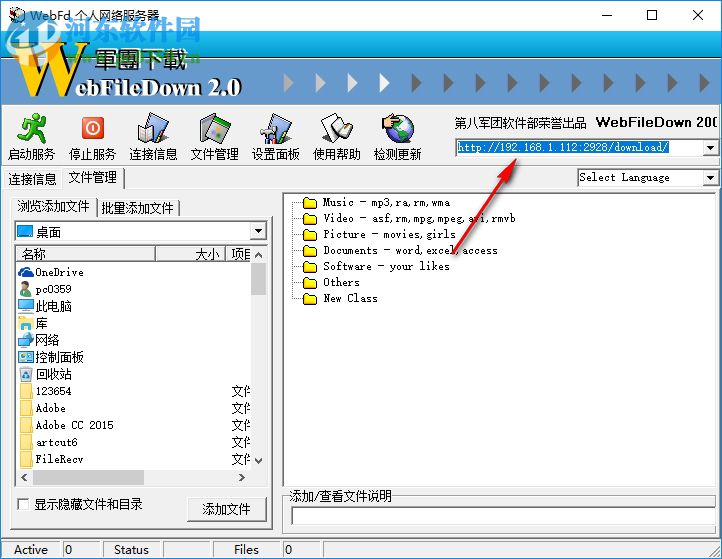The width and height of the screenshot is (722, 559).
Task: Switch to the 文件管理 tab
Action: click(x=93, y=178)
